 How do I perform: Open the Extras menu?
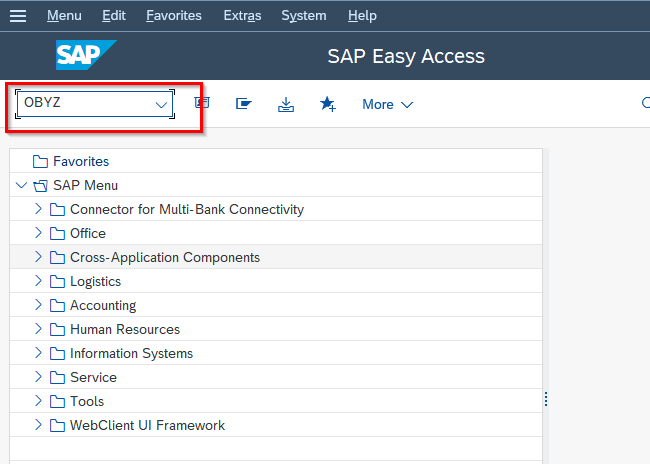pyautogui.click(x=242, y=16)
